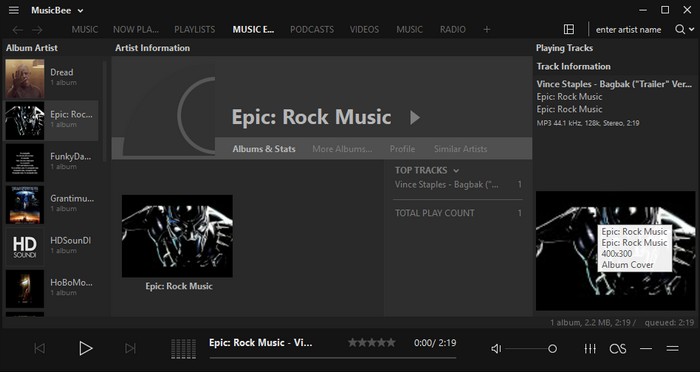
Task: Click the Album Artist panel header
Action: (x=32, y=48)
